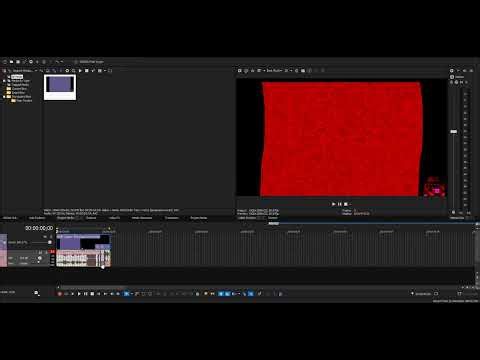Viewport: 480px width, 360px height.
Task: Switch to the Media Generators tab
Action: click(x=142, y=218)
